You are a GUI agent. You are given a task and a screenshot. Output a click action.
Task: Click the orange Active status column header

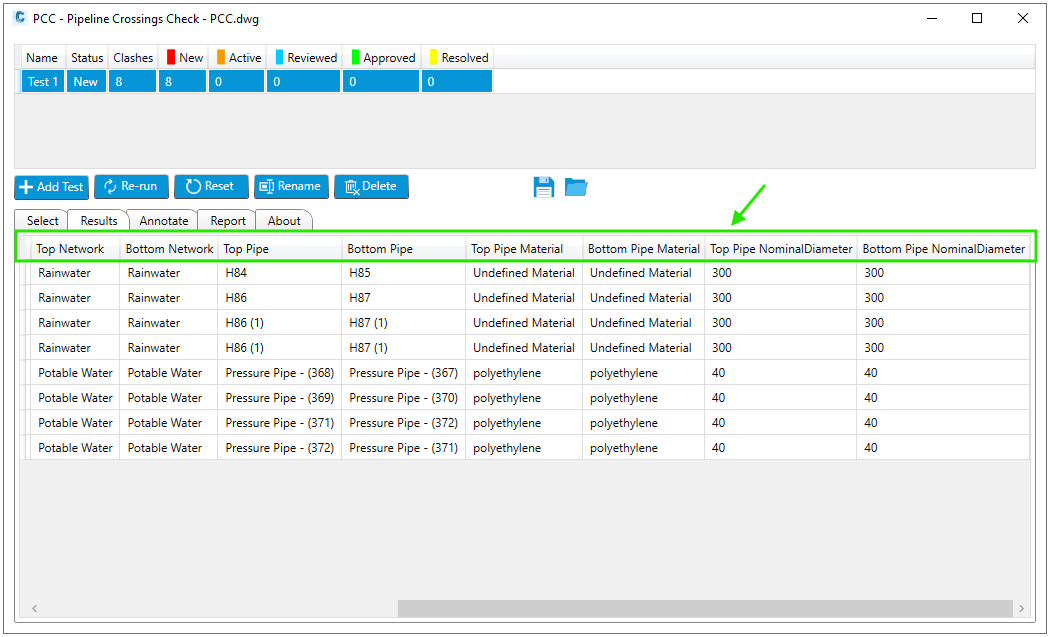(238, 58)
